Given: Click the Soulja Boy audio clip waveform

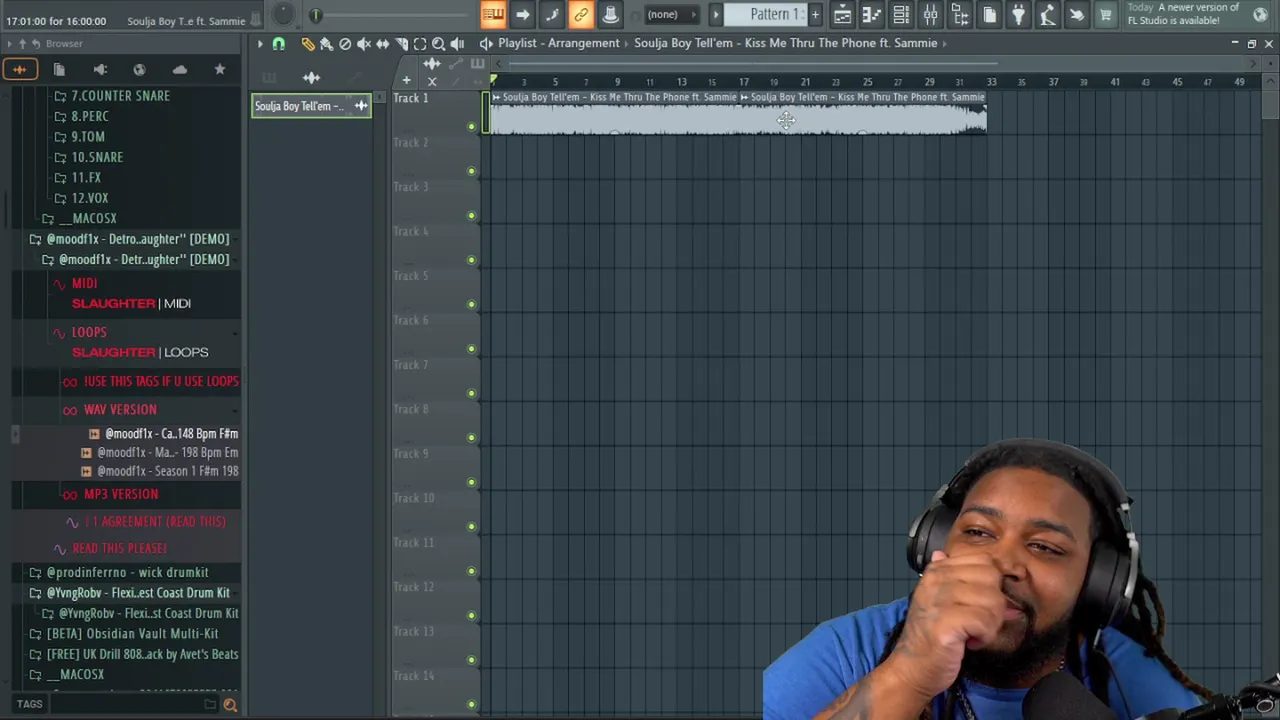Looking at the screenshot, I should tap(738, 119).
